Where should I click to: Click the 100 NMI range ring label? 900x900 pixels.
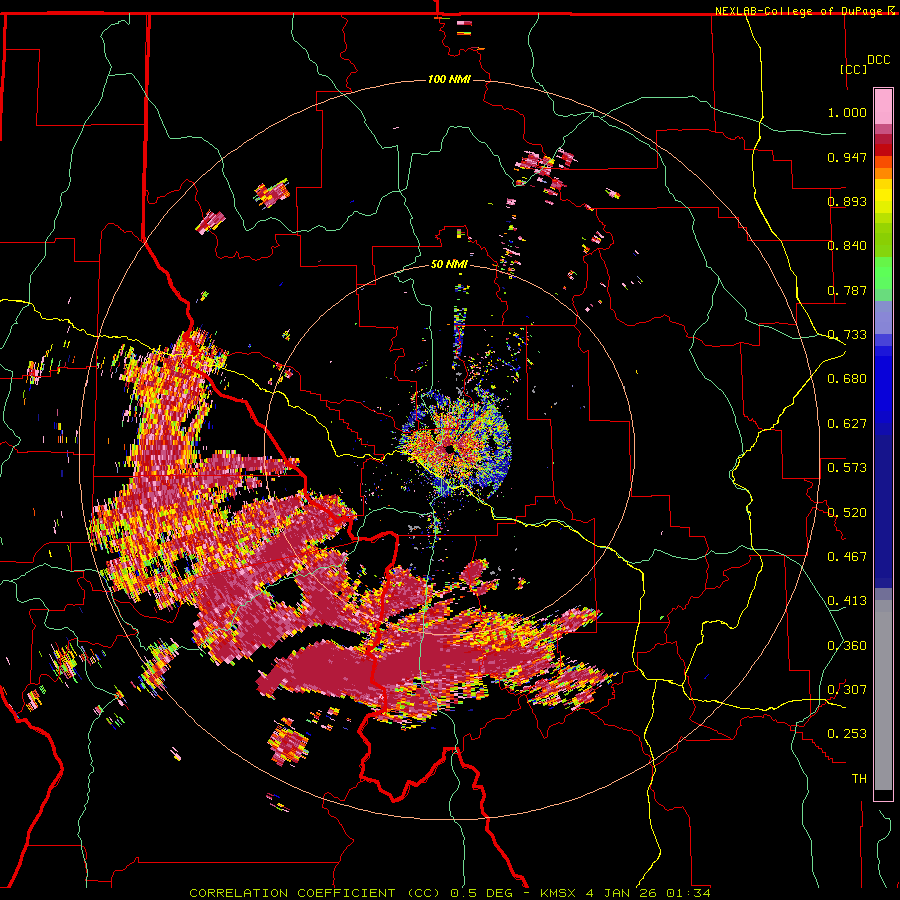click(x=449, y=79)
